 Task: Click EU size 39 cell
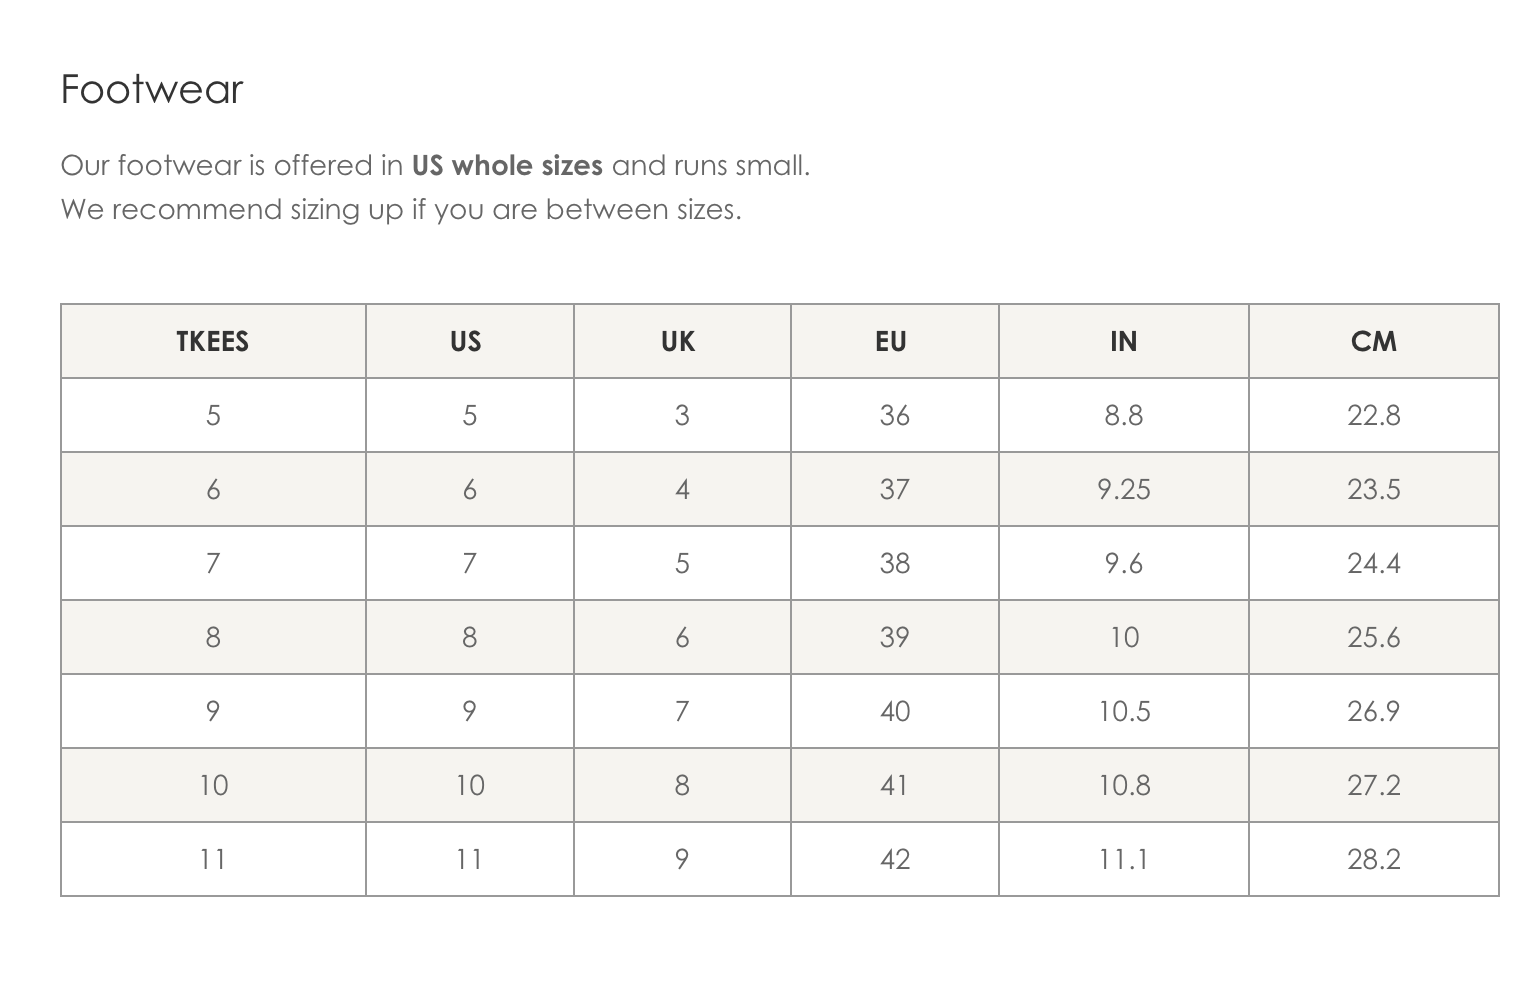(x=894, y=637)
